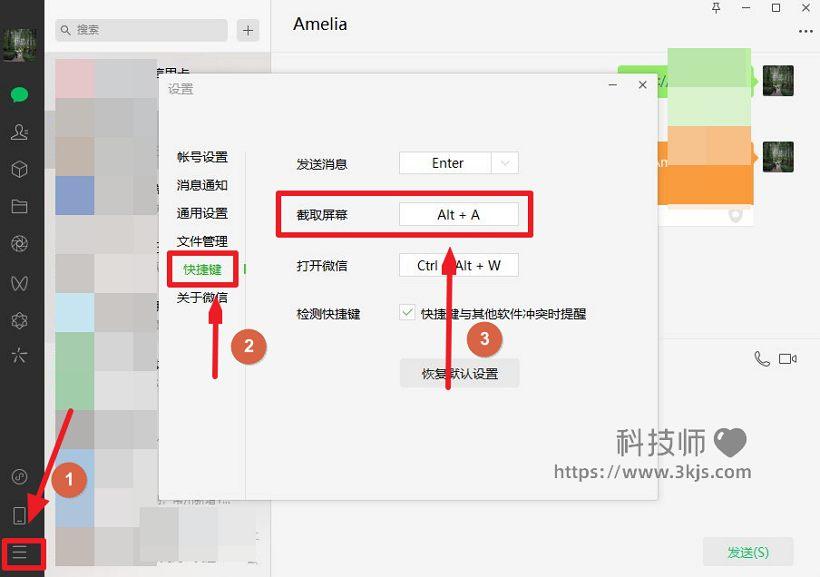Click the add plus button beside search

(x=248, y=30)
